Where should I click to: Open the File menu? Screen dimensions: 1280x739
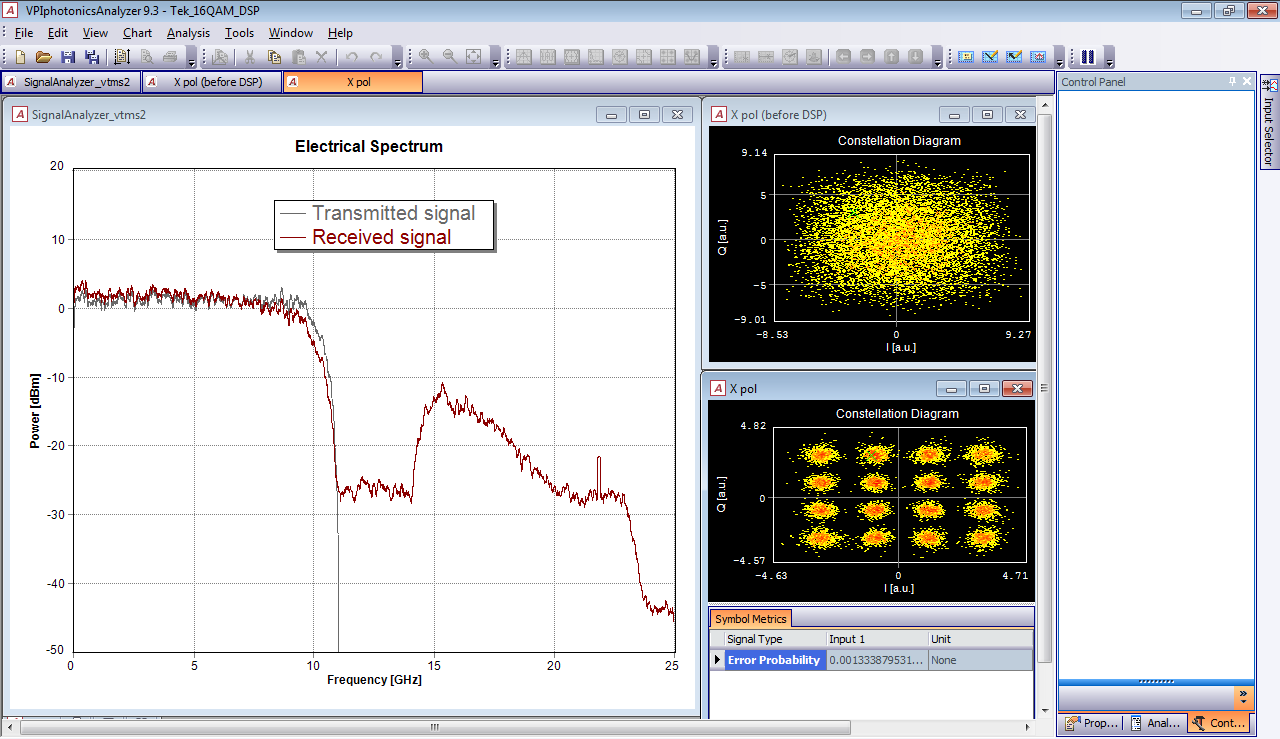click(24, 33)
